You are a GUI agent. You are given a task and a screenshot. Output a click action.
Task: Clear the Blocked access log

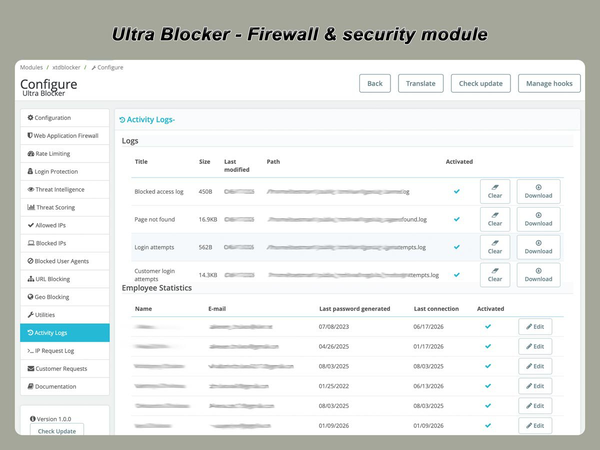[495, 191]
